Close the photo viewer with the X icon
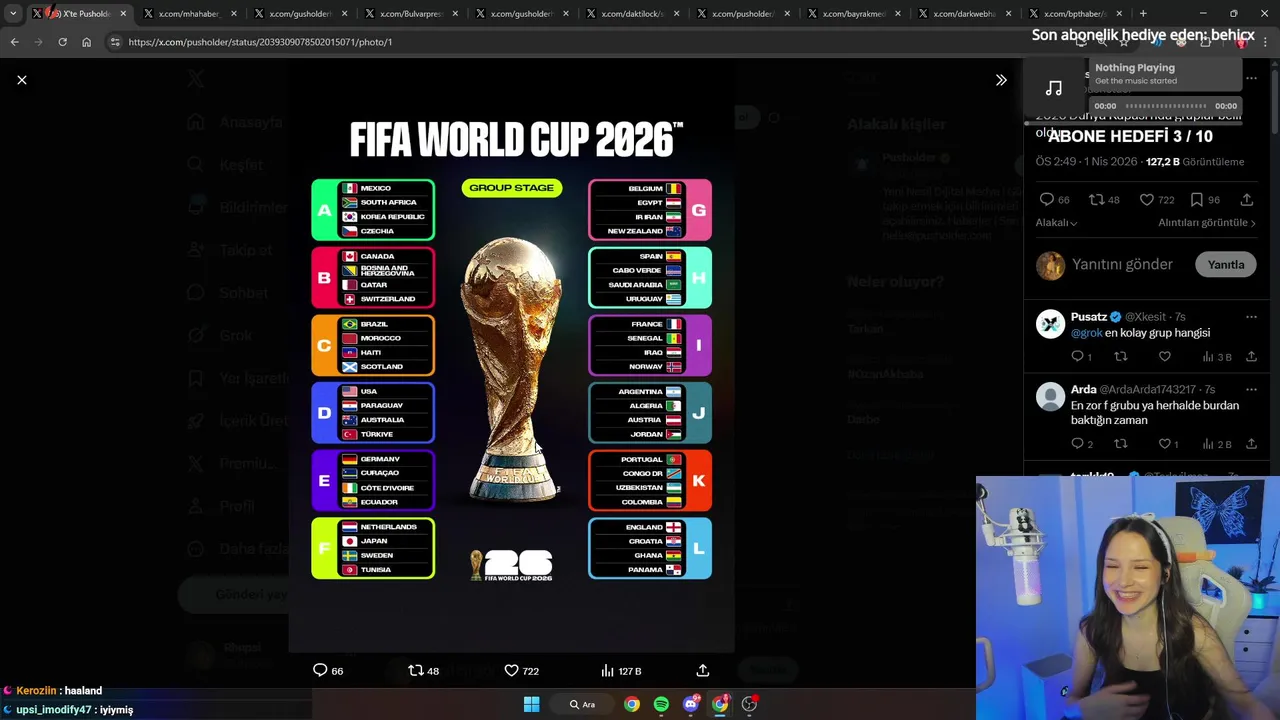Viewport: 1280px width, 720px height. (22, 80)
